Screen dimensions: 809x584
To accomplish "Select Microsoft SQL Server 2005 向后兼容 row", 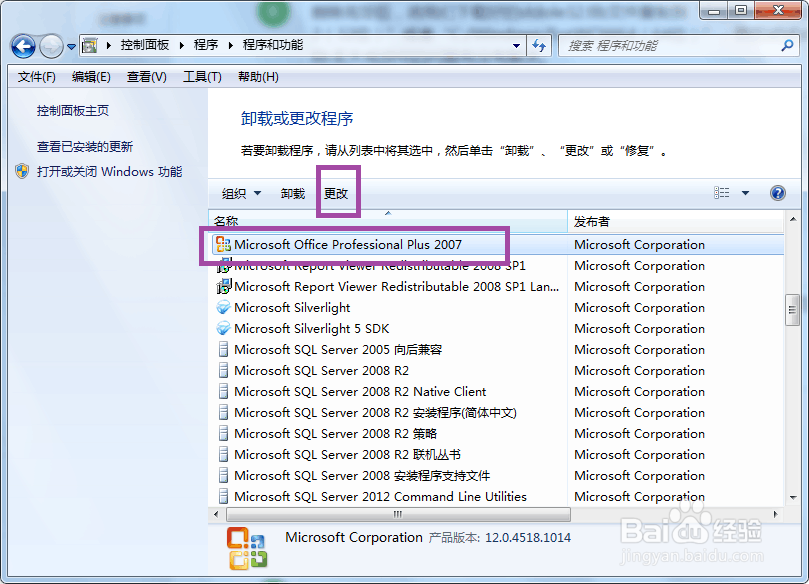I will (497, 350).
